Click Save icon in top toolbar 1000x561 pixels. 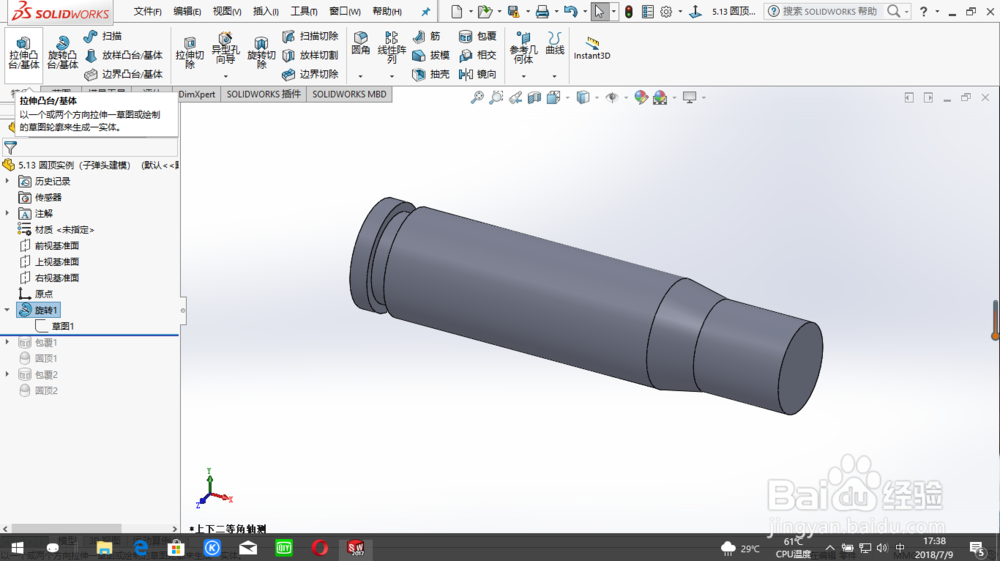point(513,11)
